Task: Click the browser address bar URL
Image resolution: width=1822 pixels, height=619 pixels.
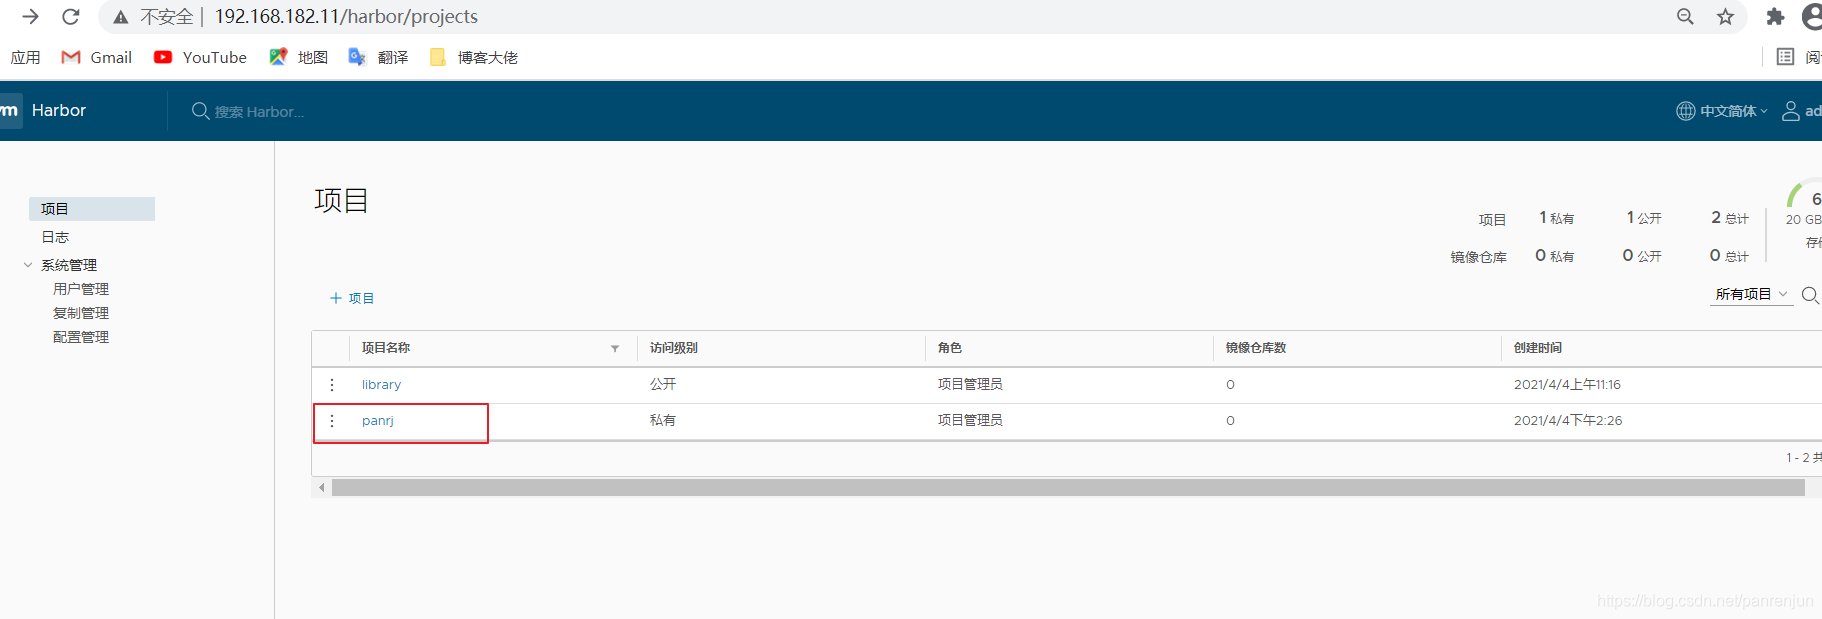Action: (x=346, y=16)
